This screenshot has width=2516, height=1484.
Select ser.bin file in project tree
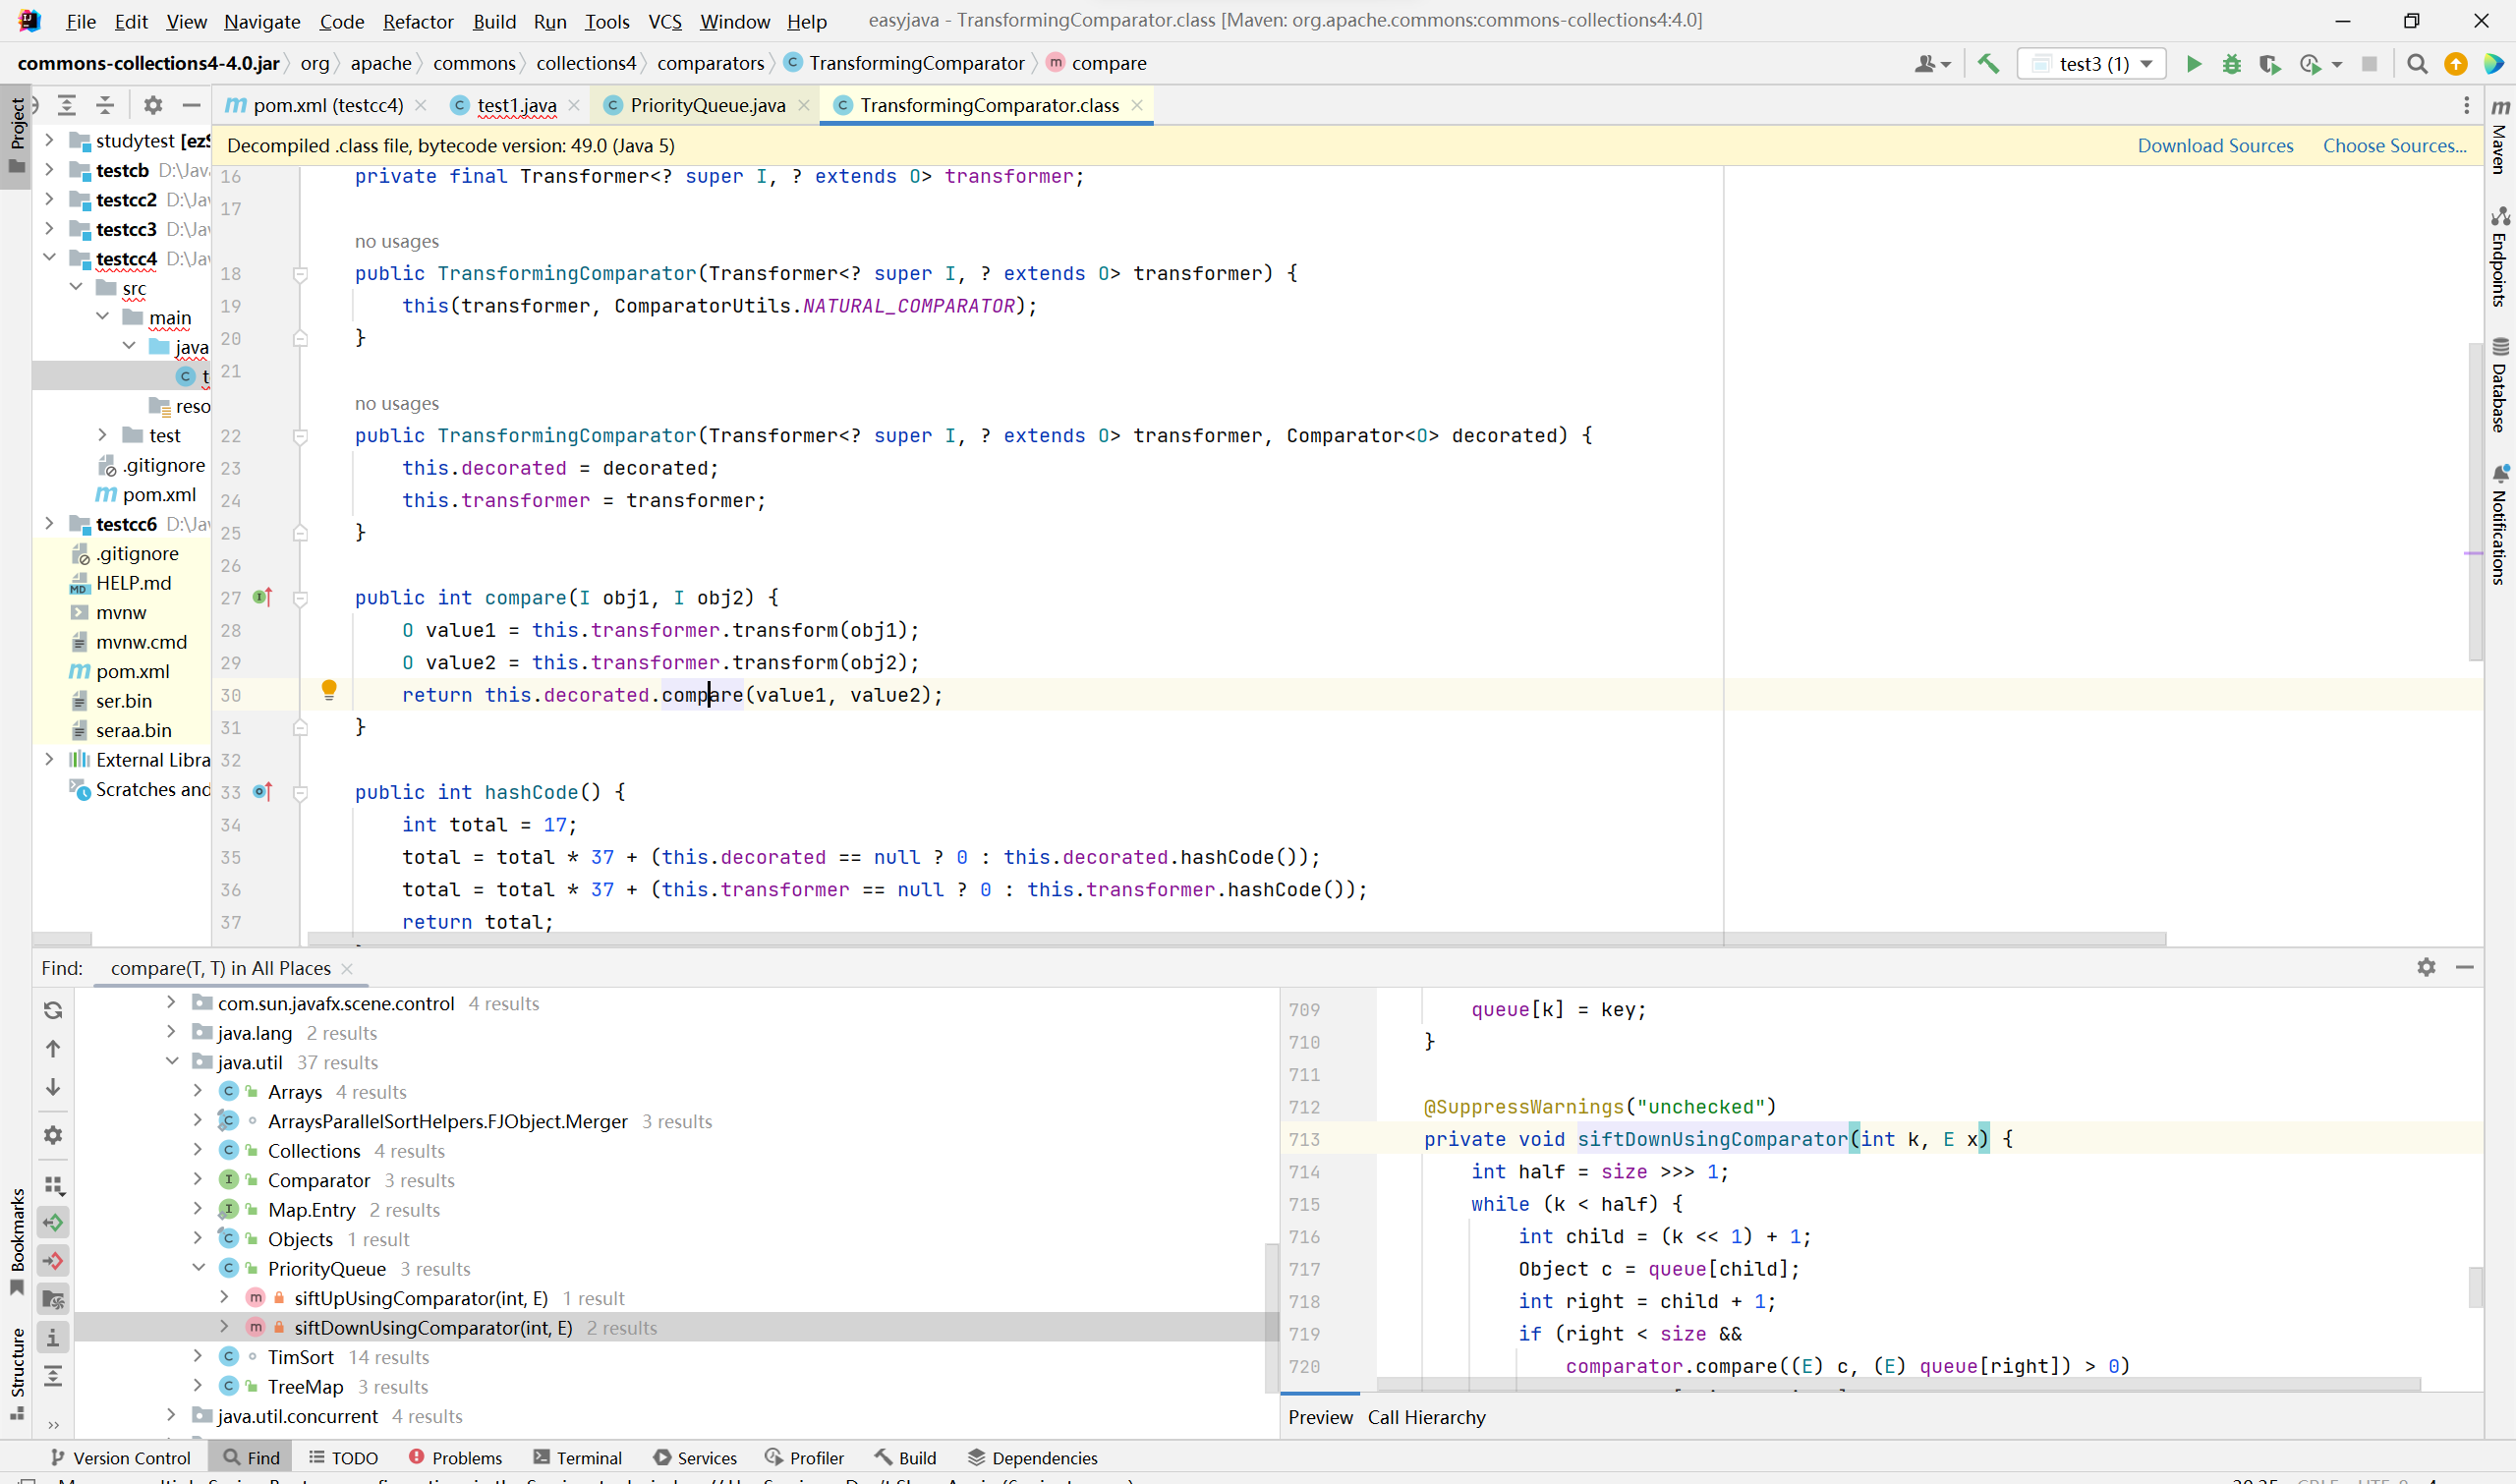(x=123, y=700)
